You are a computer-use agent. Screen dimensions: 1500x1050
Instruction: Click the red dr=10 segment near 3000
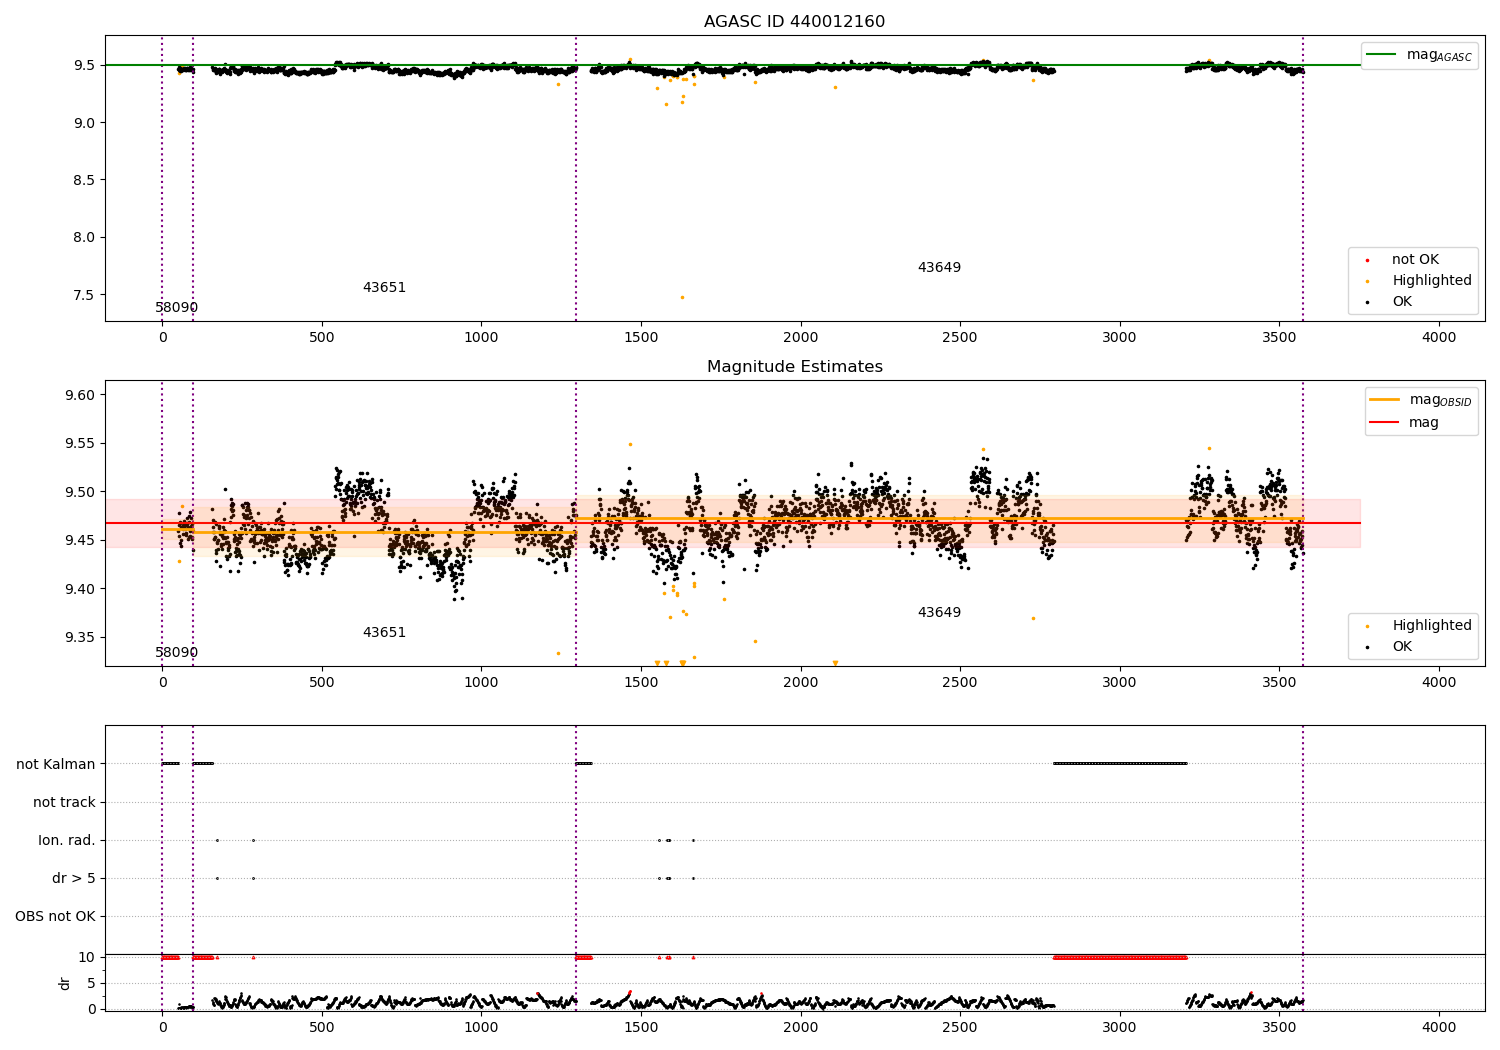[1120, 958]
